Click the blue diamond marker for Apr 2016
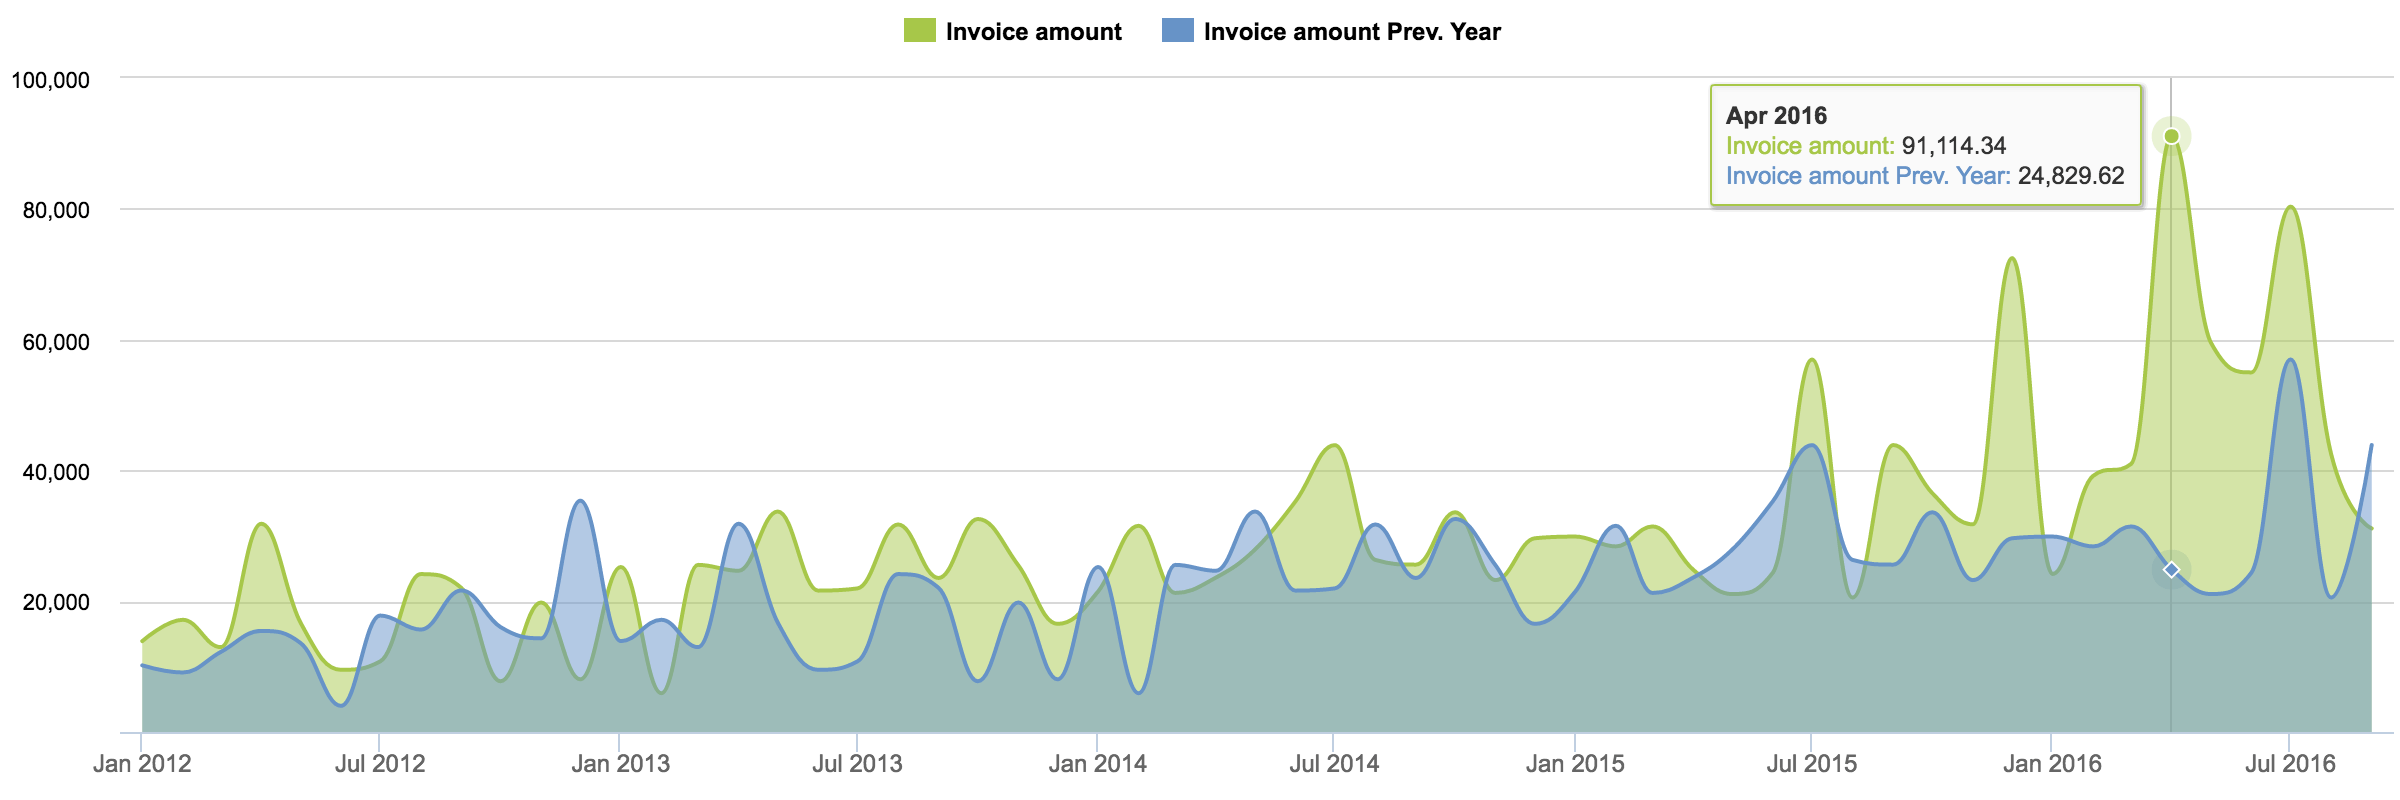 coord(2171,570)
